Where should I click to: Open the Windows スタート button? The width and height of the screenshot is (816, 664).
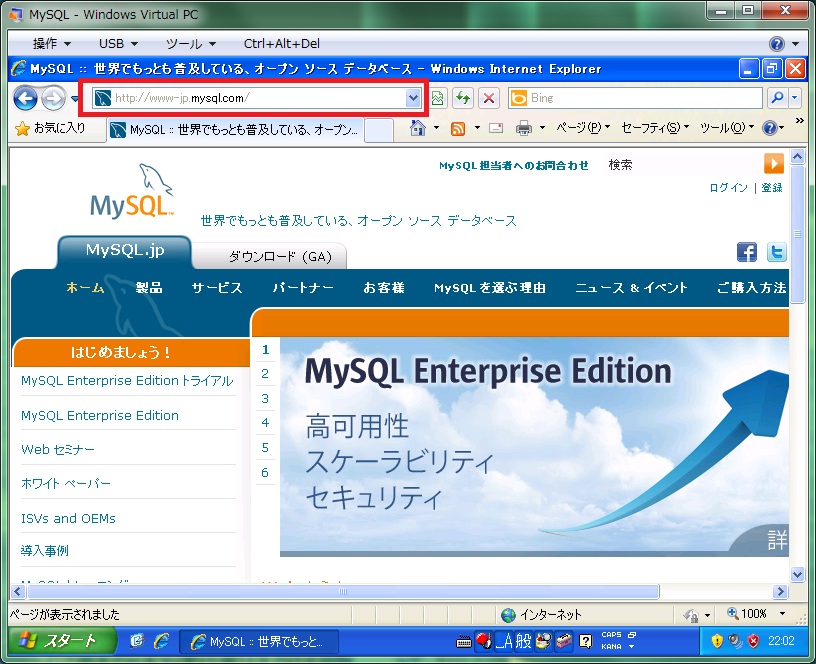point(61,641)
